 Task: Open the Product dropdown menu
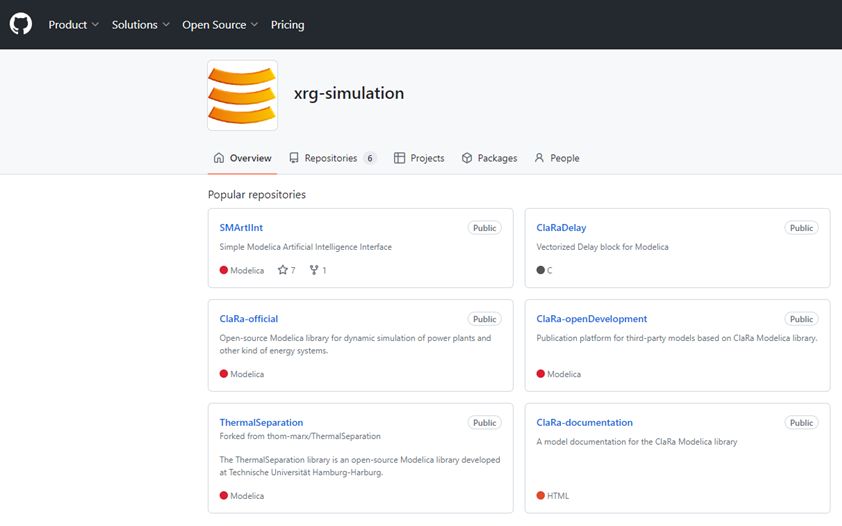[74, 25]
